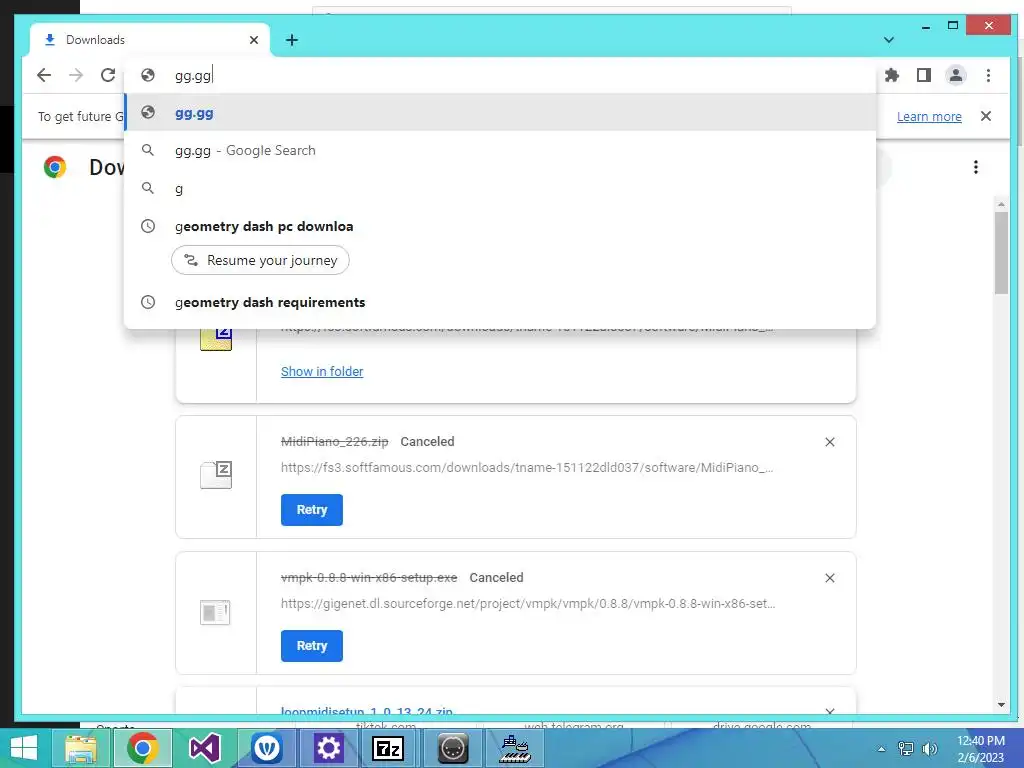Click the network tray icon

pyautogui.click(x=906, y=749)
